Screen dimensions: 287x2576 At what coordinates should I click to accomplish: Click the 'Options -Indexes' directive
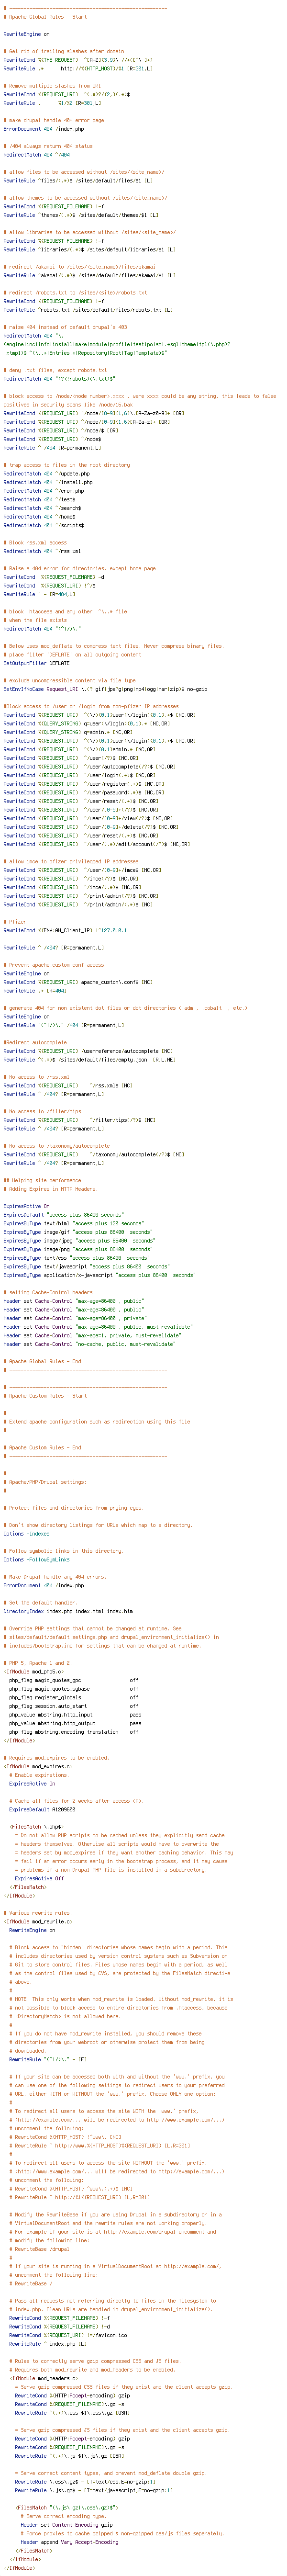pyautogui.click(x=27, y=1533)
